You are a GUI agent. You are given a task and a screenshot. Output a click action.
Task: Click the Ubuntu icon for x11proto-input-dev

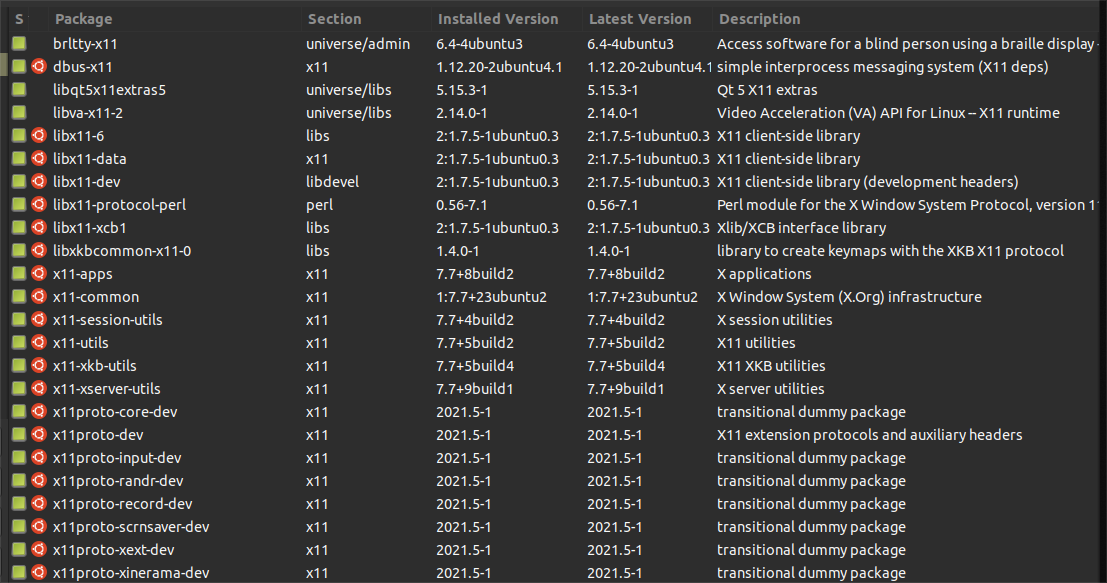click(39, 457)
